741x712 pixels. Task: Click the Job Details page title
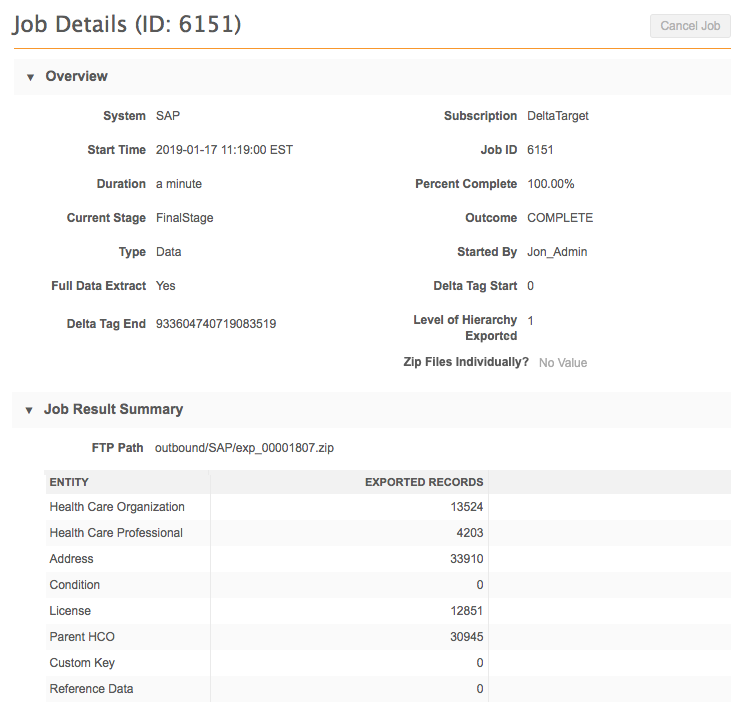pyautogui.click(x=127, y=24)
